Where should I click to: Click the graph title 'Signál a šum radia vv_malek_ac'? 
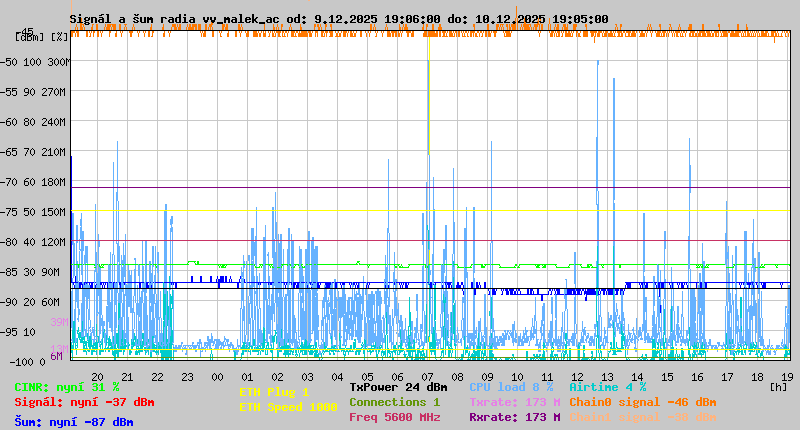(174, 19)
